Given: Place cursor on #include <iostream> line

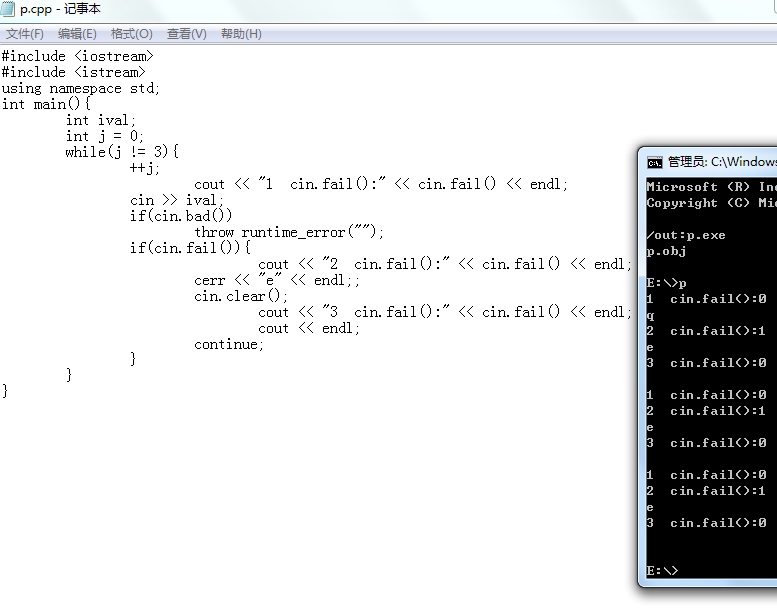Looking at the screenshot, I should [x=77, y=56].
